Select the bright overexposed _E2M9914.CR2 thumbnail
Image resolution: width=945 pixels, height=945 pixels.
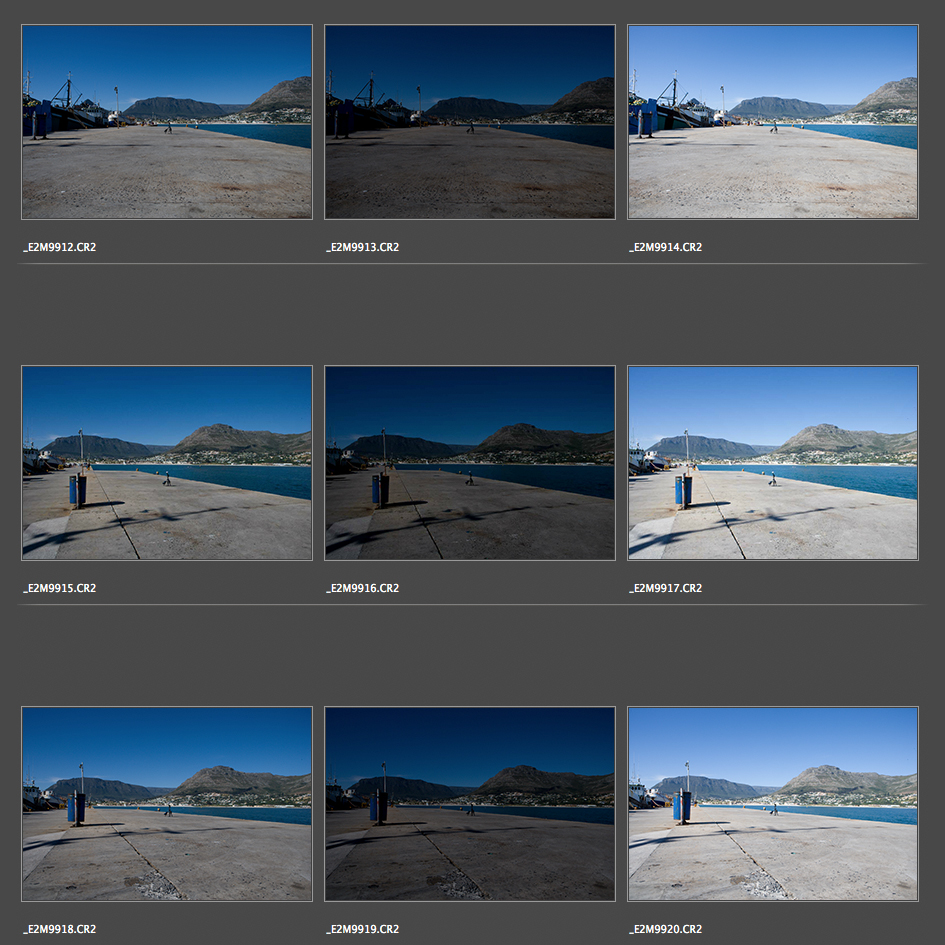coord(772,122)
